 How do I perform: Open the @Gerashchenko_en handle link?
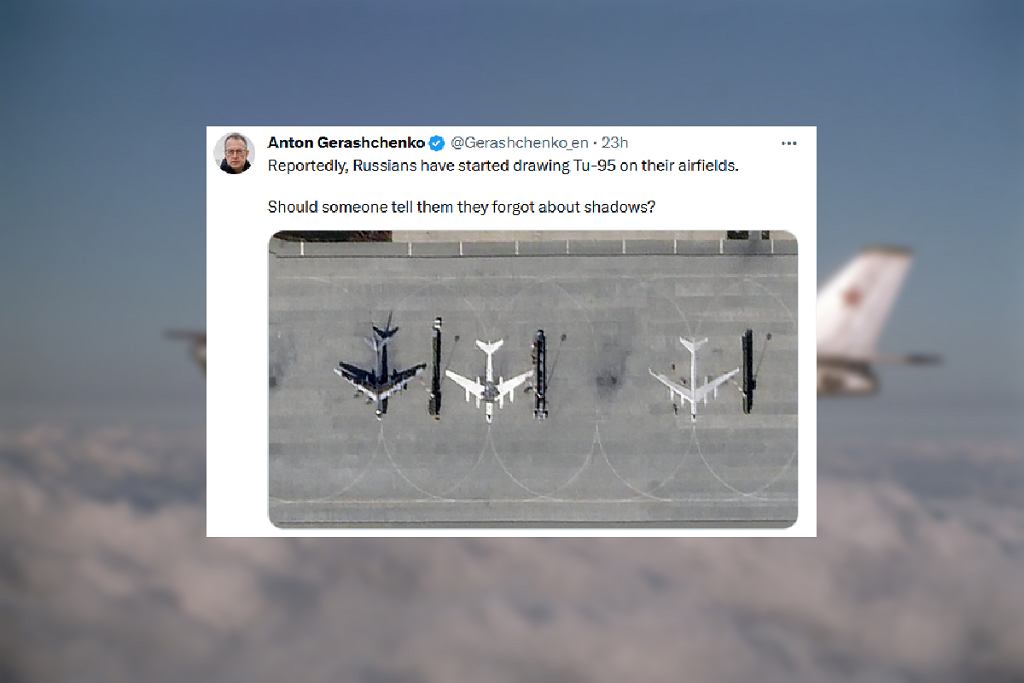tap(519, 142)
